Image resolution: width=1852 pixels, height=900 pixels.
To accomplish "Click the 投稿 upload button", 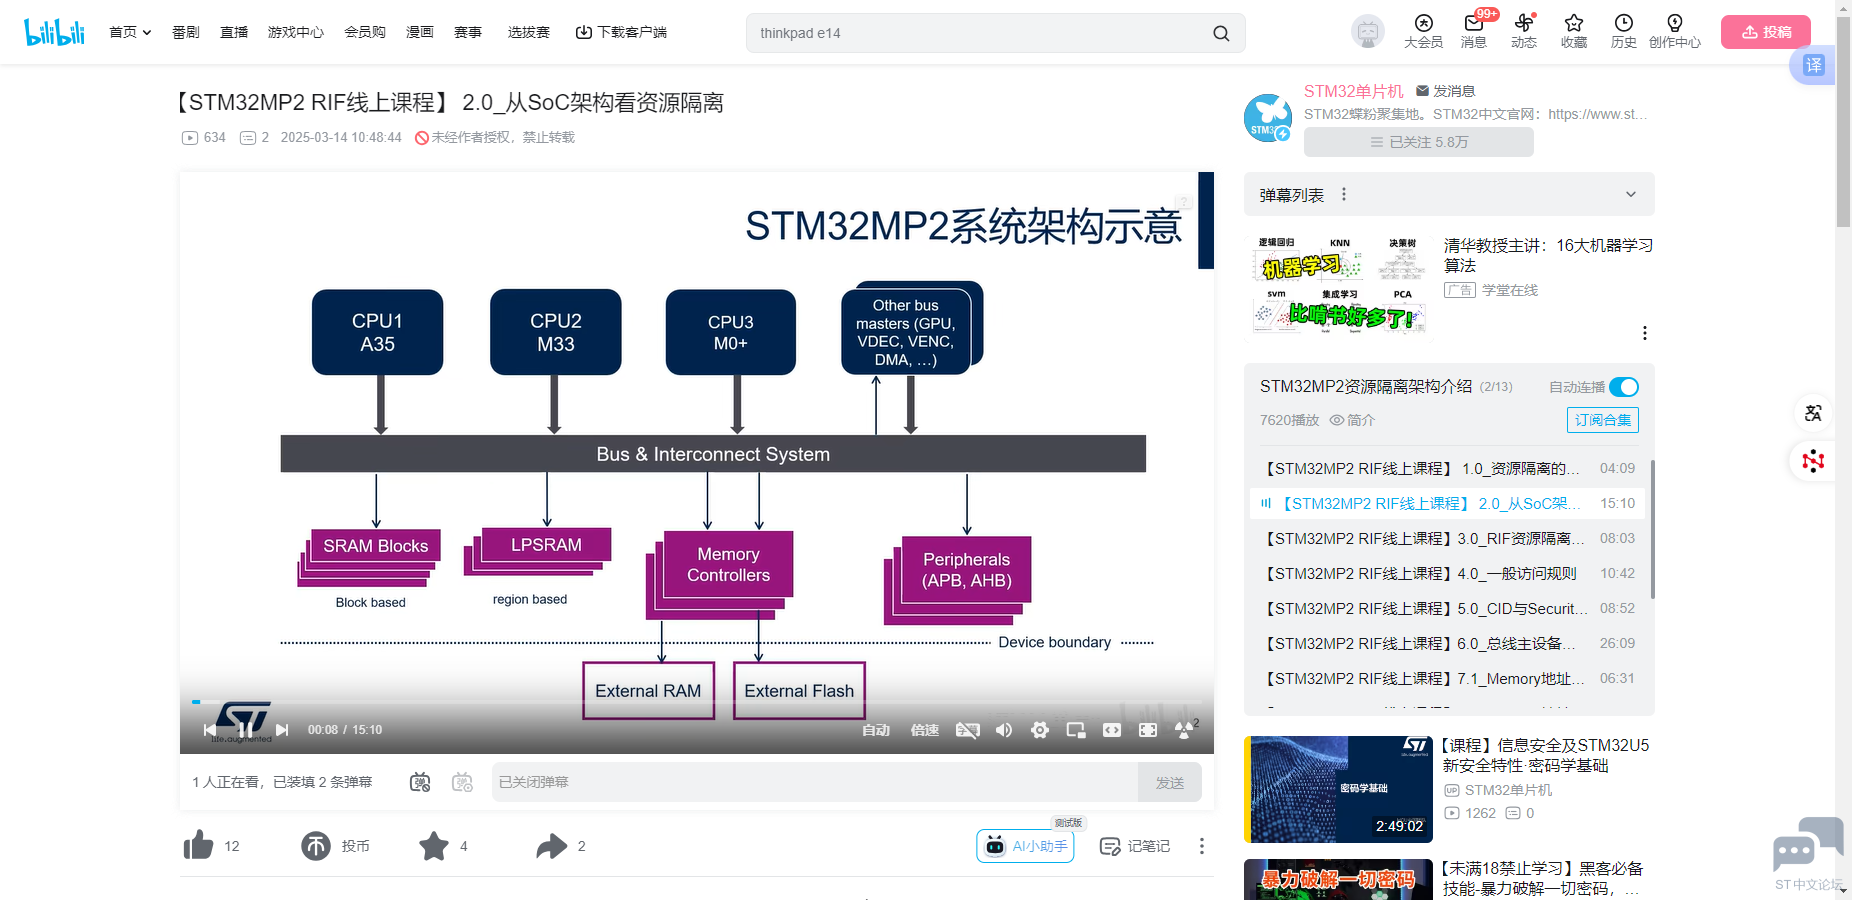I will 1766,32.
